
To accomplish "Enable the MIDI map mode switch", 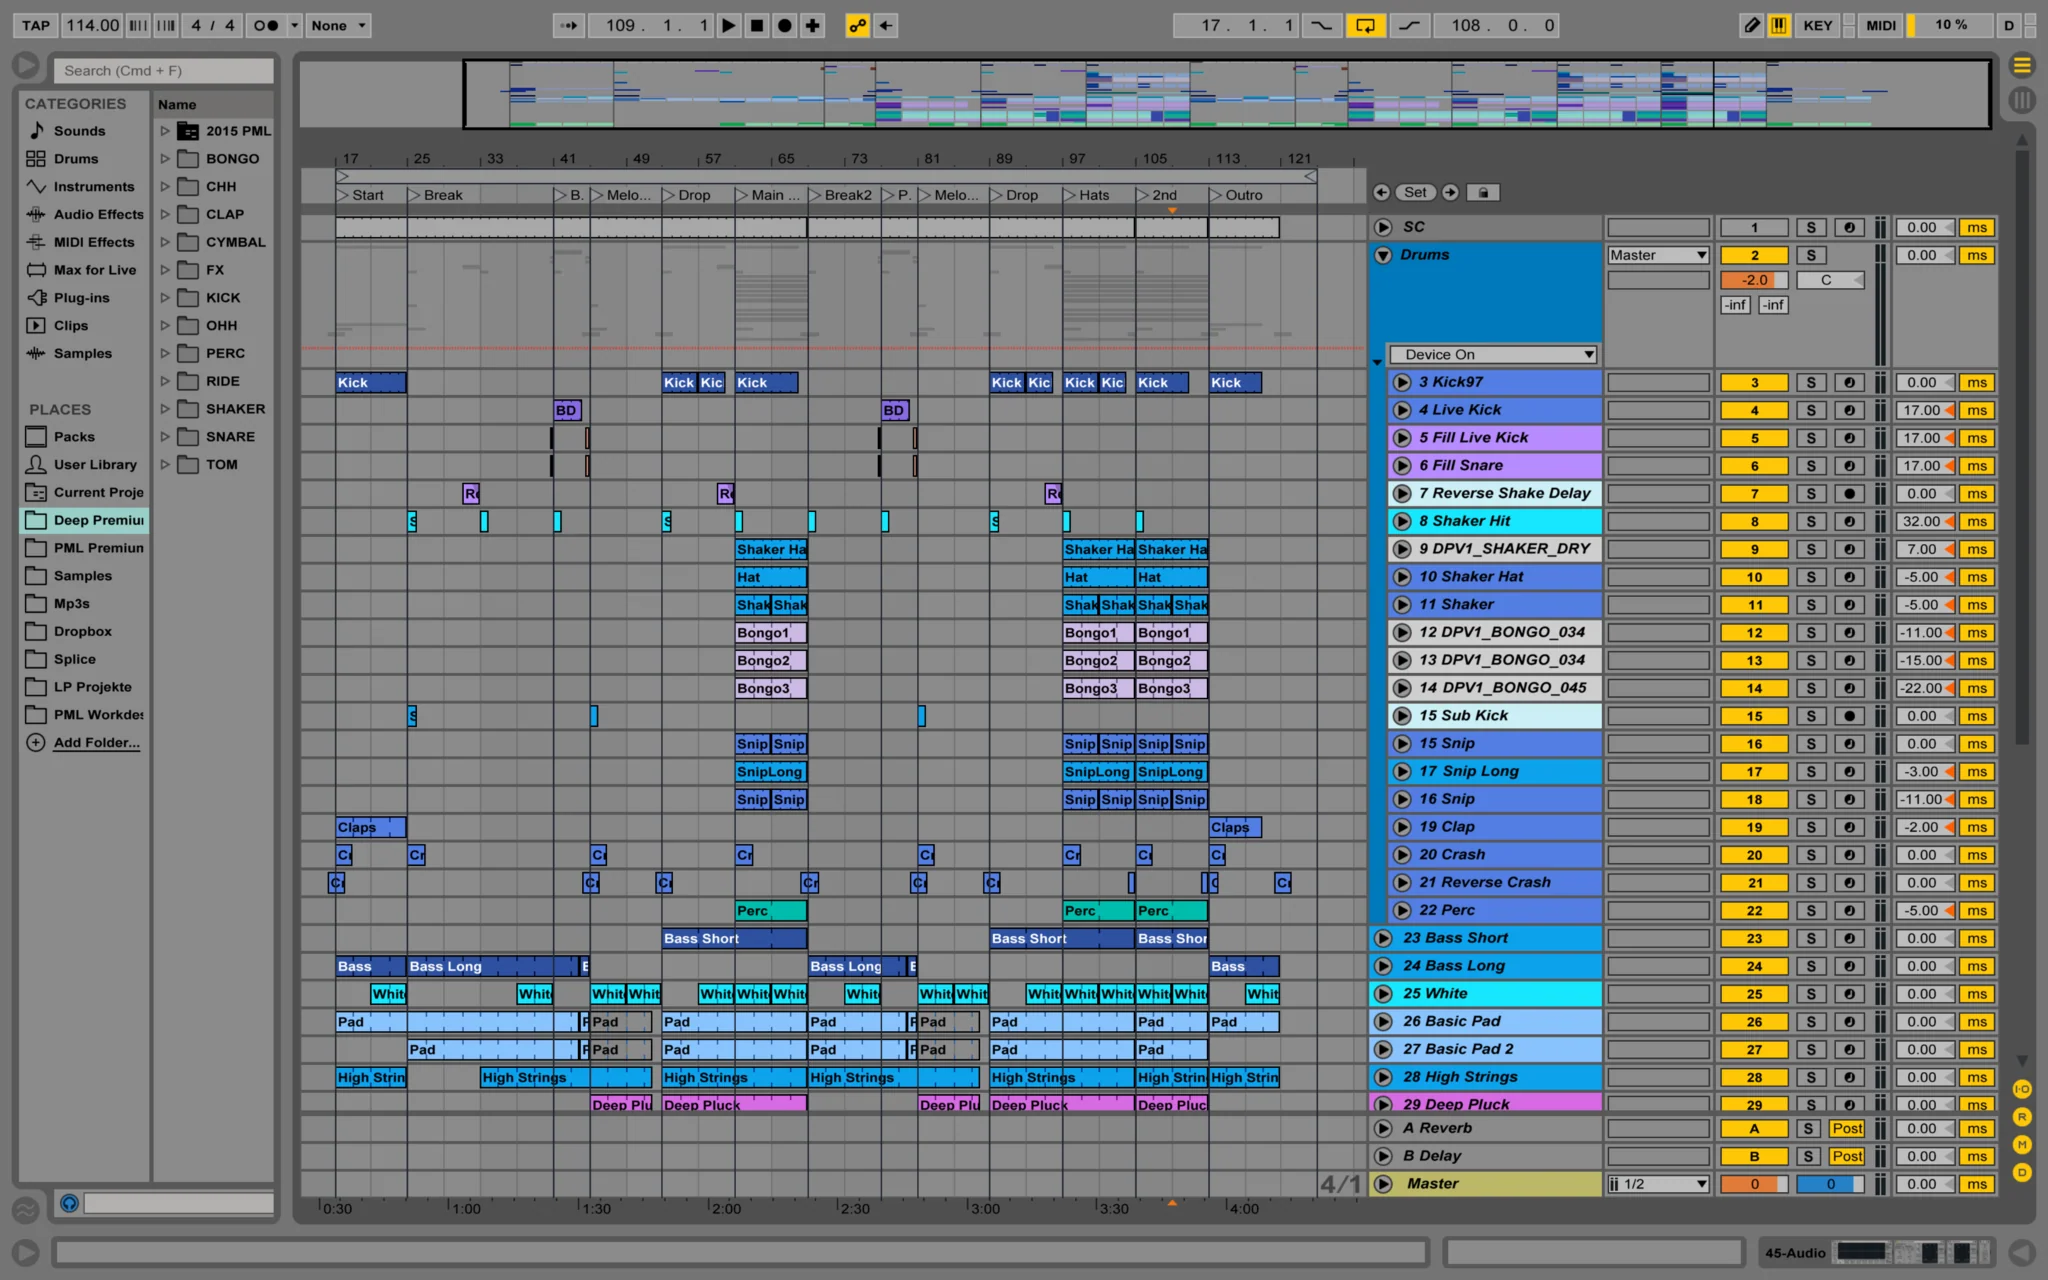I will [1880, 25].
